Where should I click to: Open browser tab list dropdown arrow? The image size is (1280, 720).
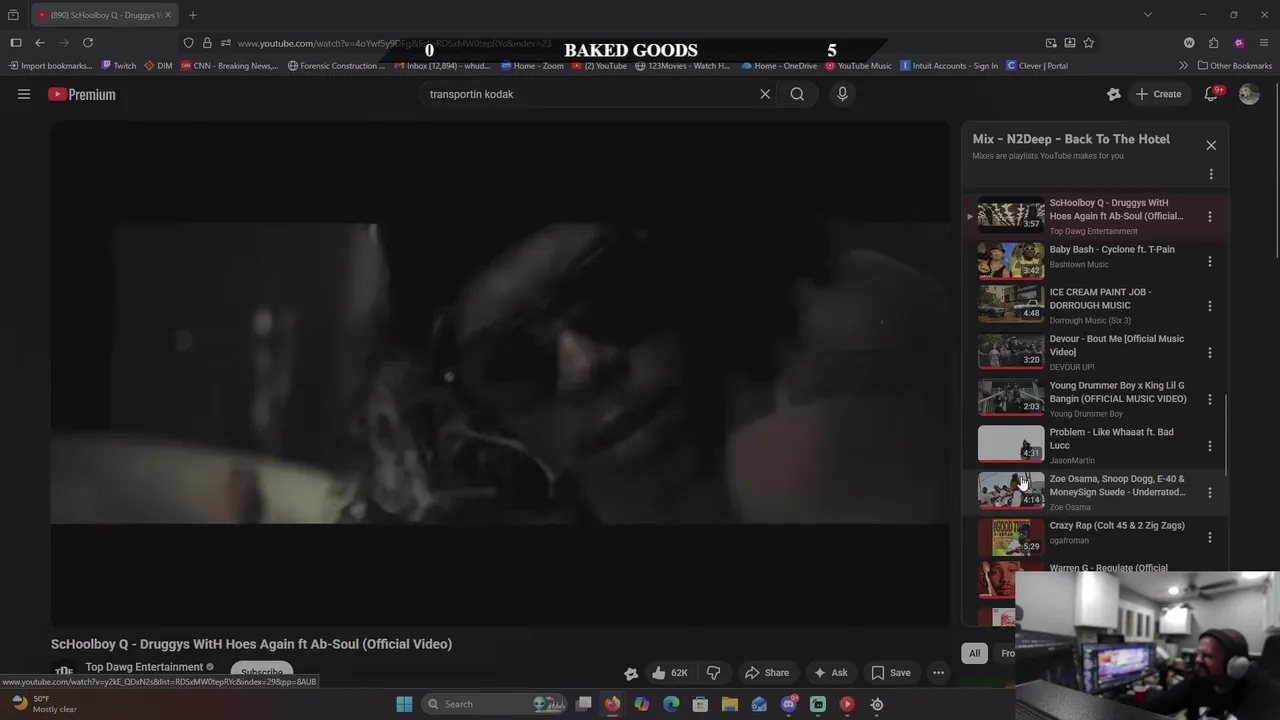(1148, 15)
